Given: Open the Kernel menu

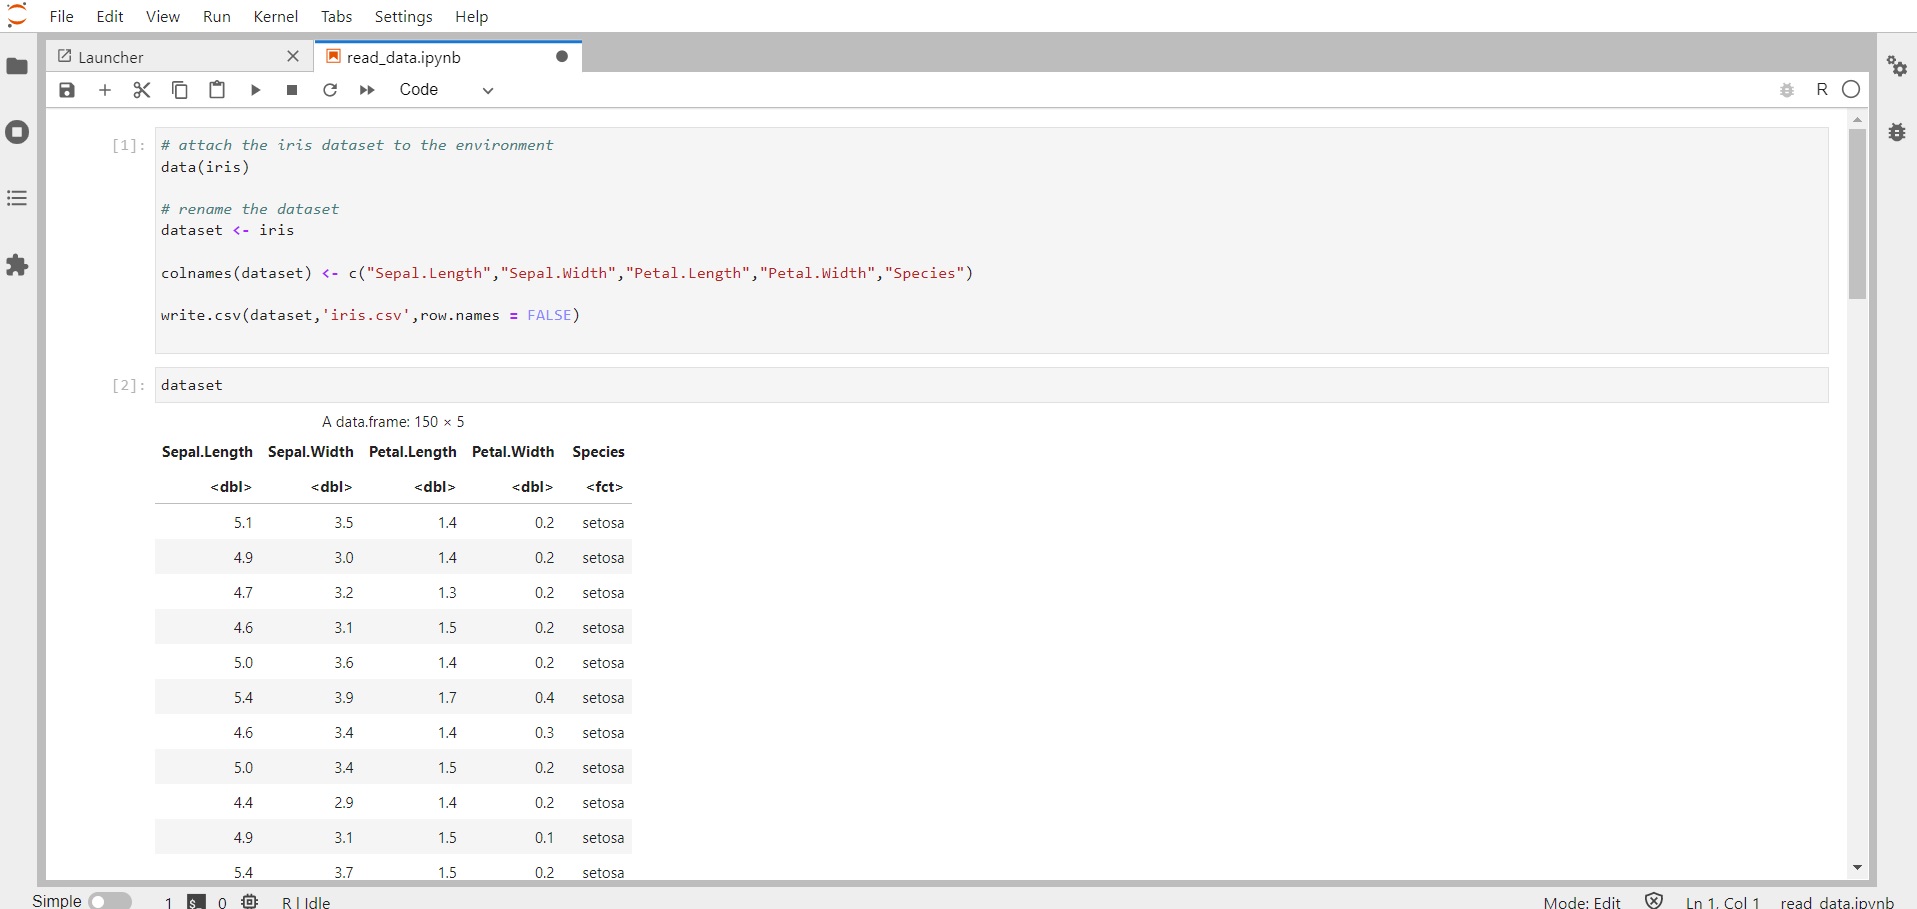Looking at the screenshot, I should coord(276,17).
